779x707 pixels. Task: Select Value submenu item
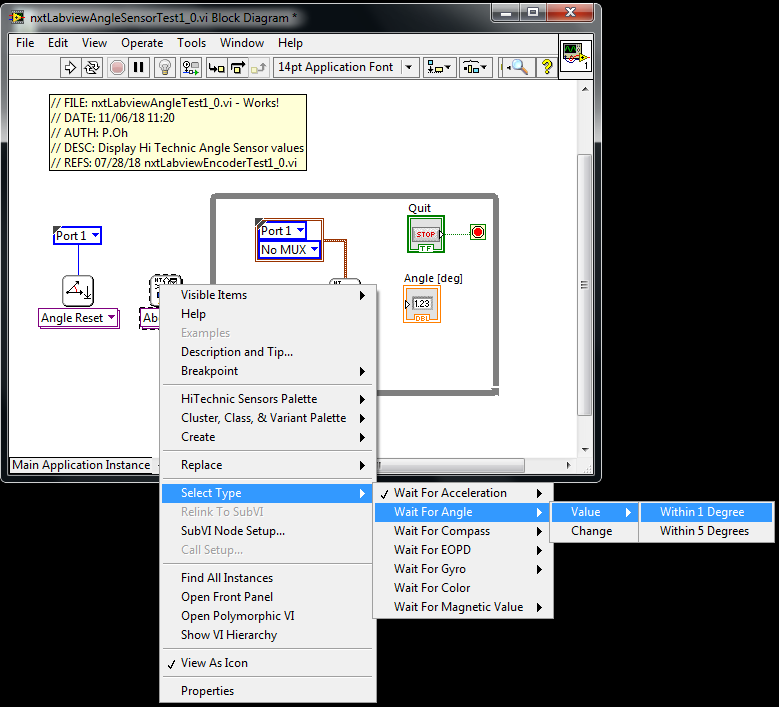coord(594,512)
